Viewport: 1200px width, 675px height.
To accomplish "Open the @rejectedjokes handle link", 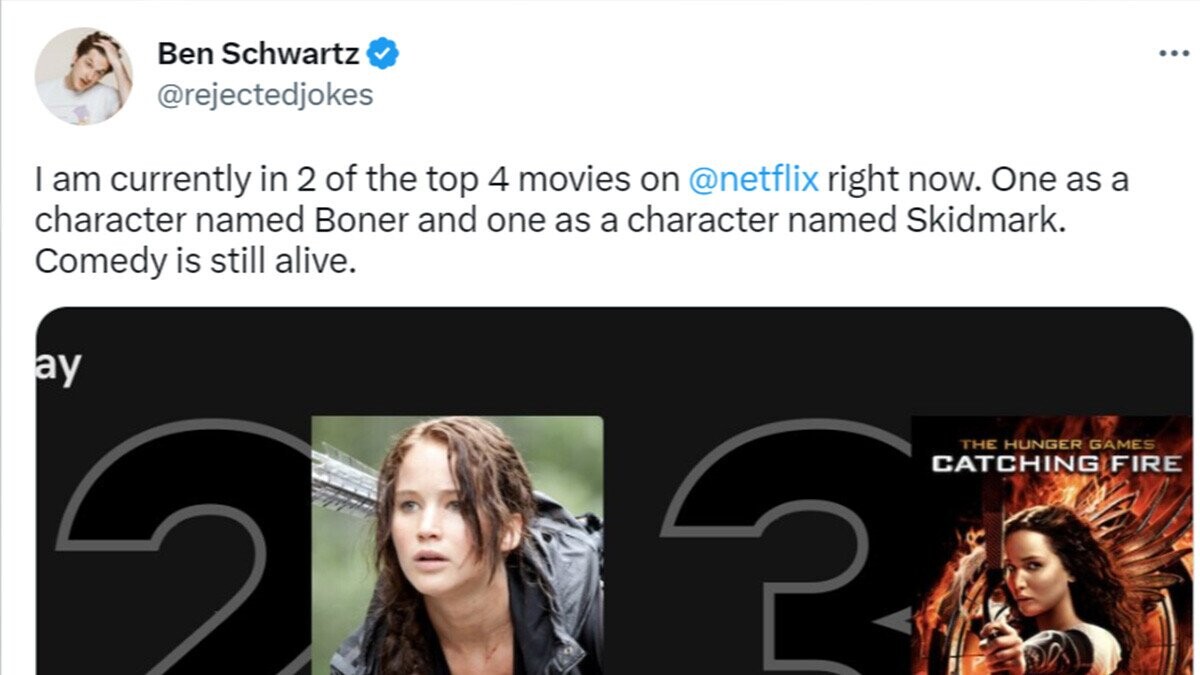I will coord(266,95).
